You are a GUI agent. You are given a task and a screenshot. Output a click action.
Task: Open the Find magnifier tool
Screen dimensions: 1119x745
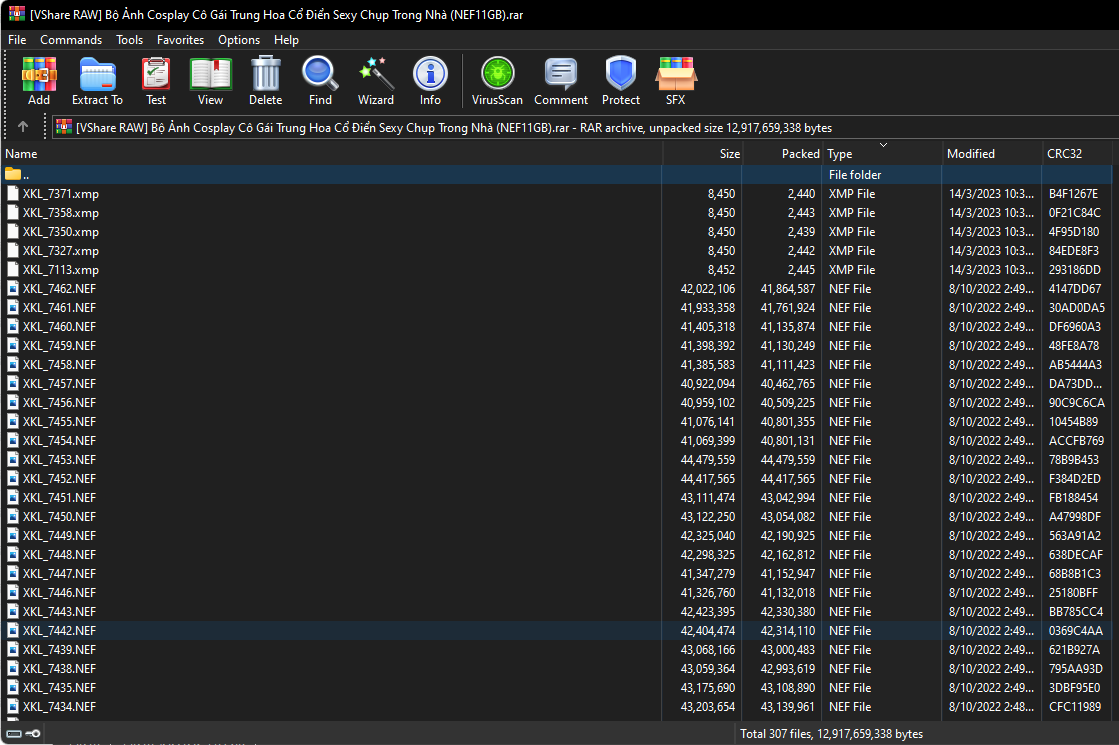(320, 80)
